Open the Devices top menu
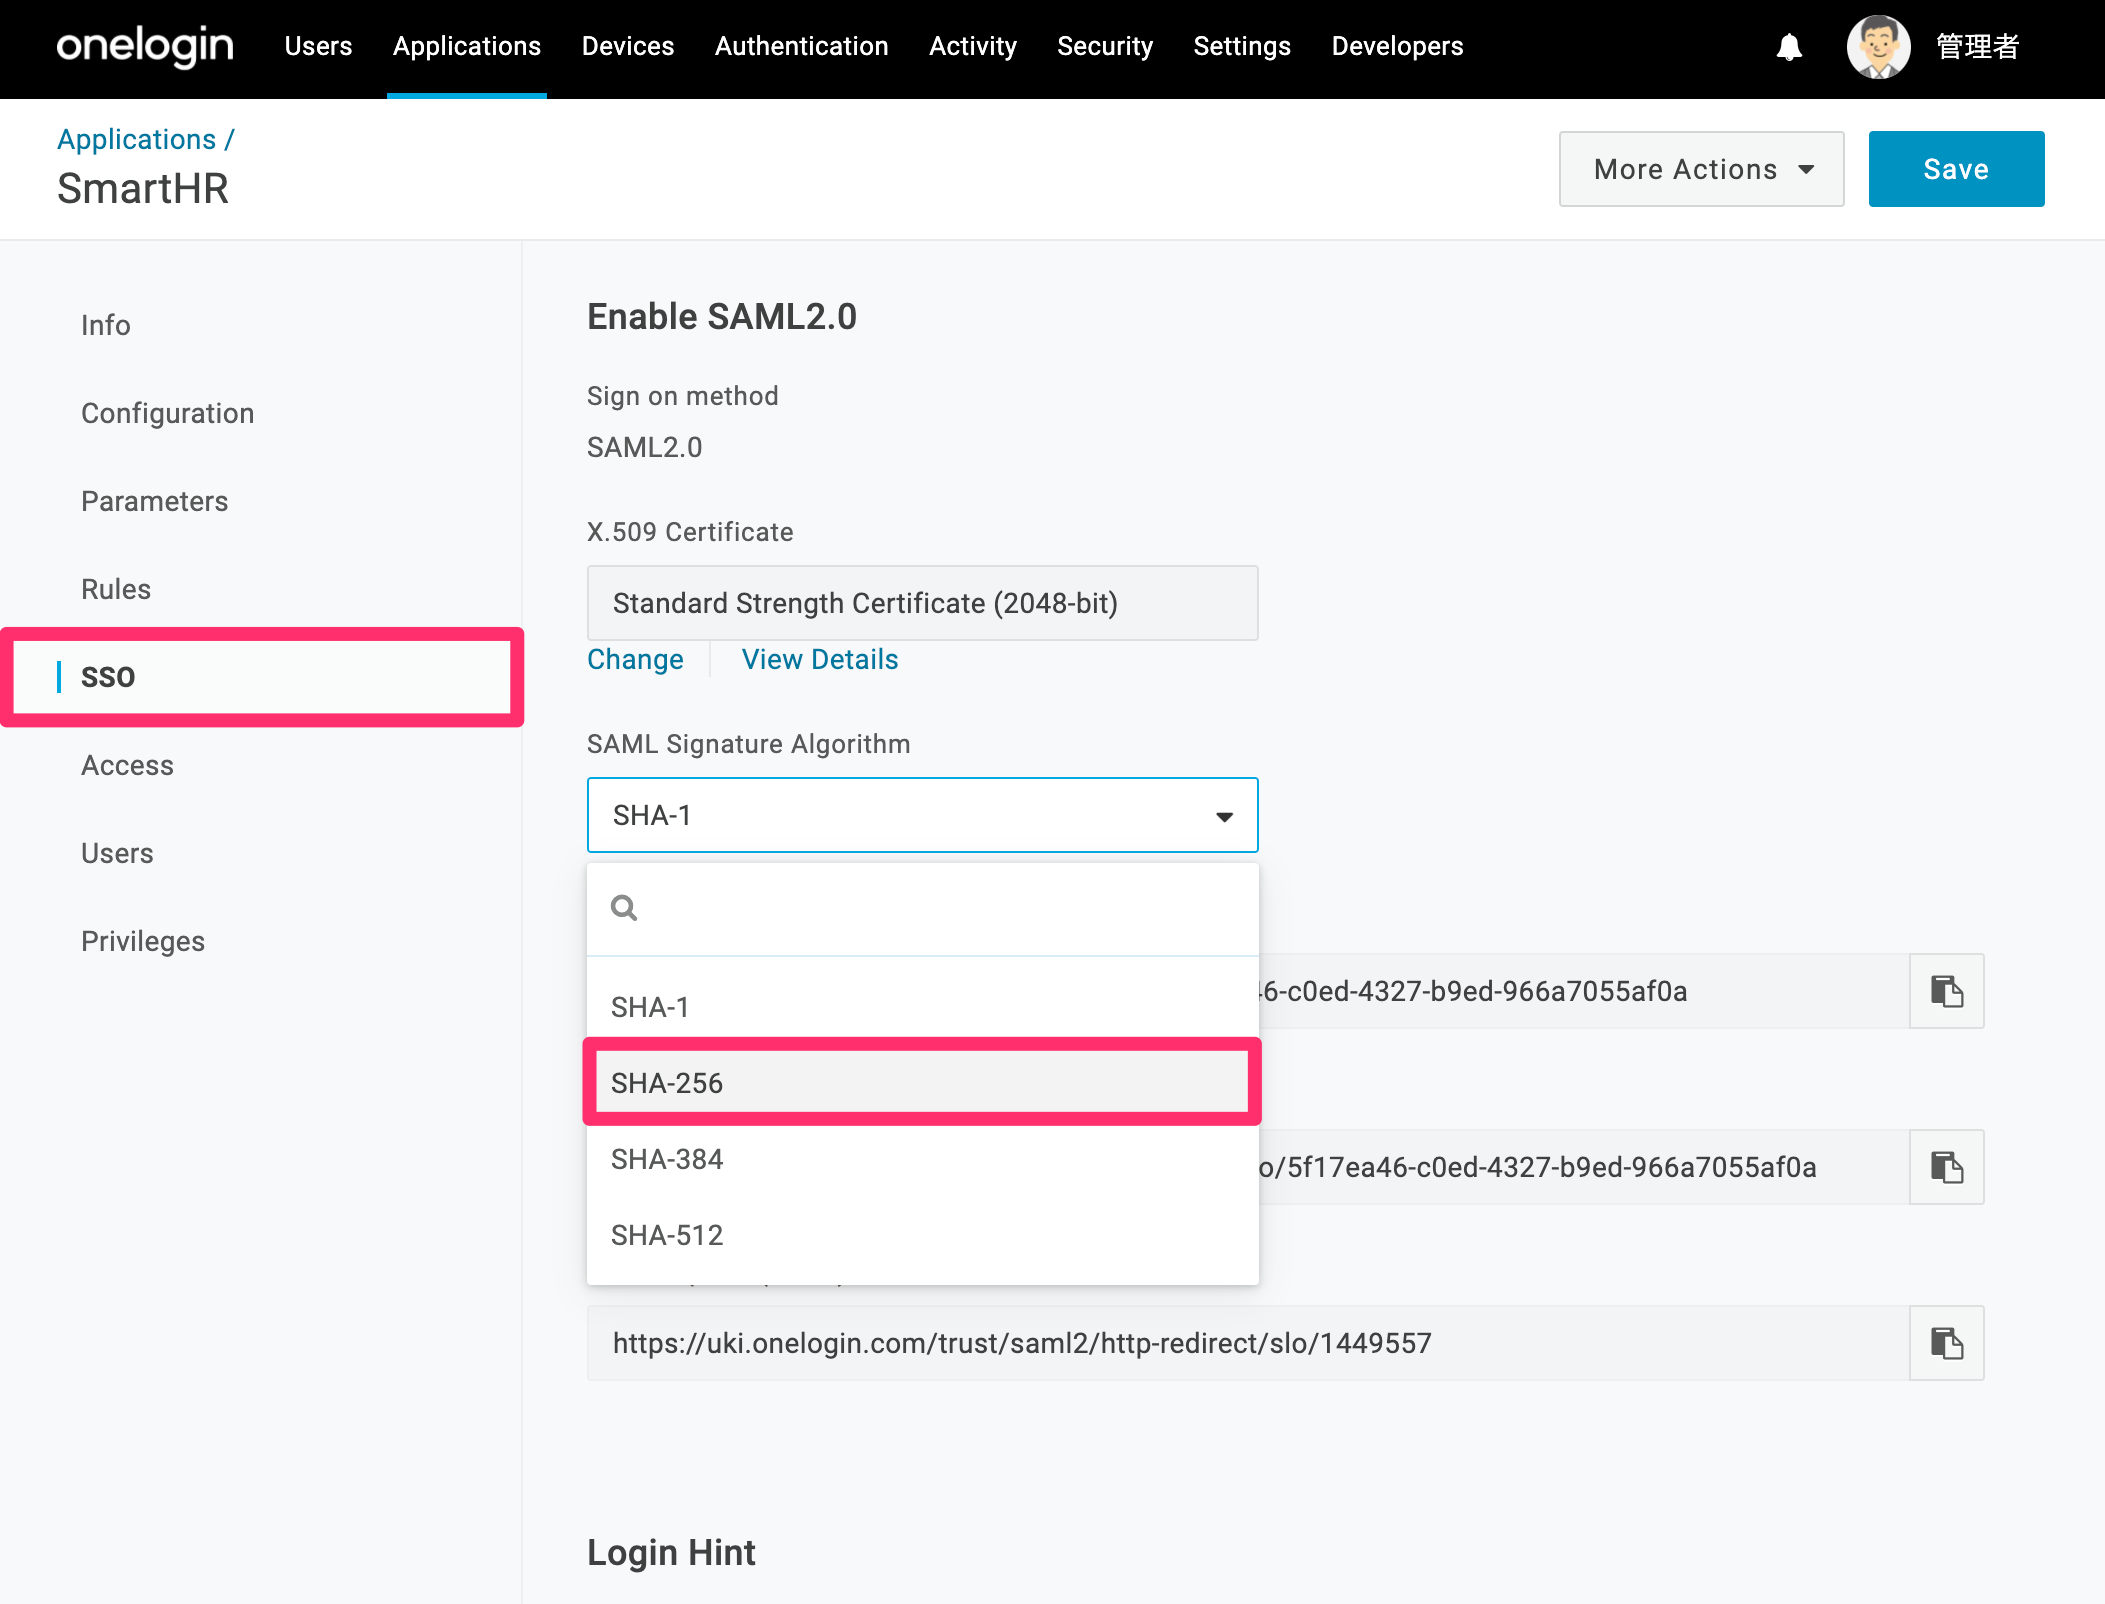The image size is (2105, 1604). 628,46
